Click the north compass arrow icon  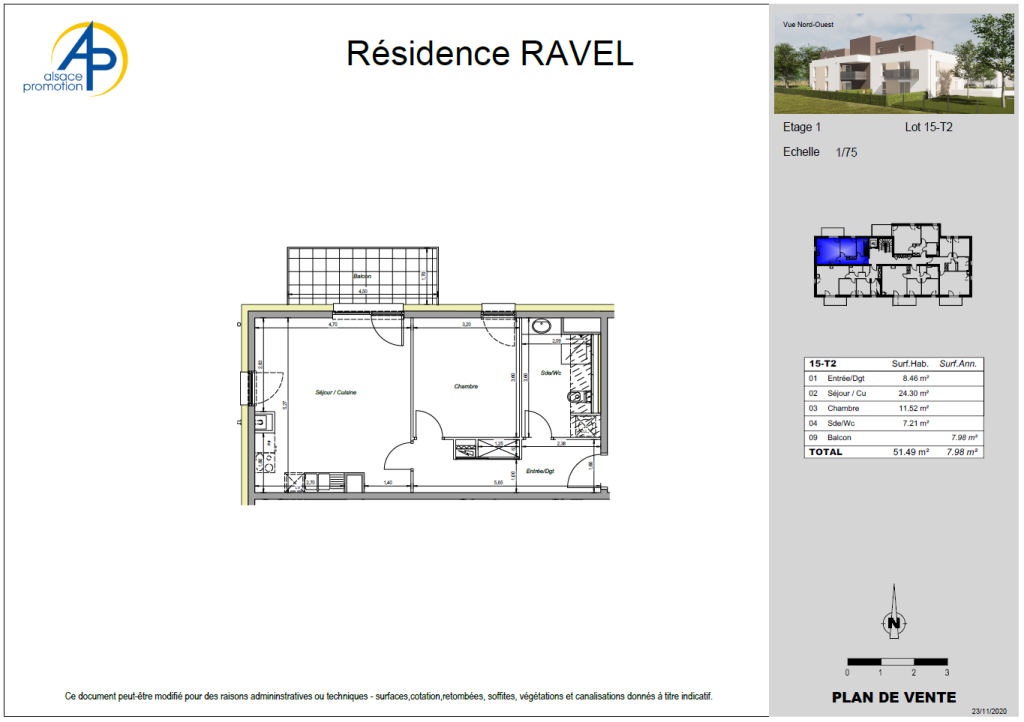click(893, 612)
